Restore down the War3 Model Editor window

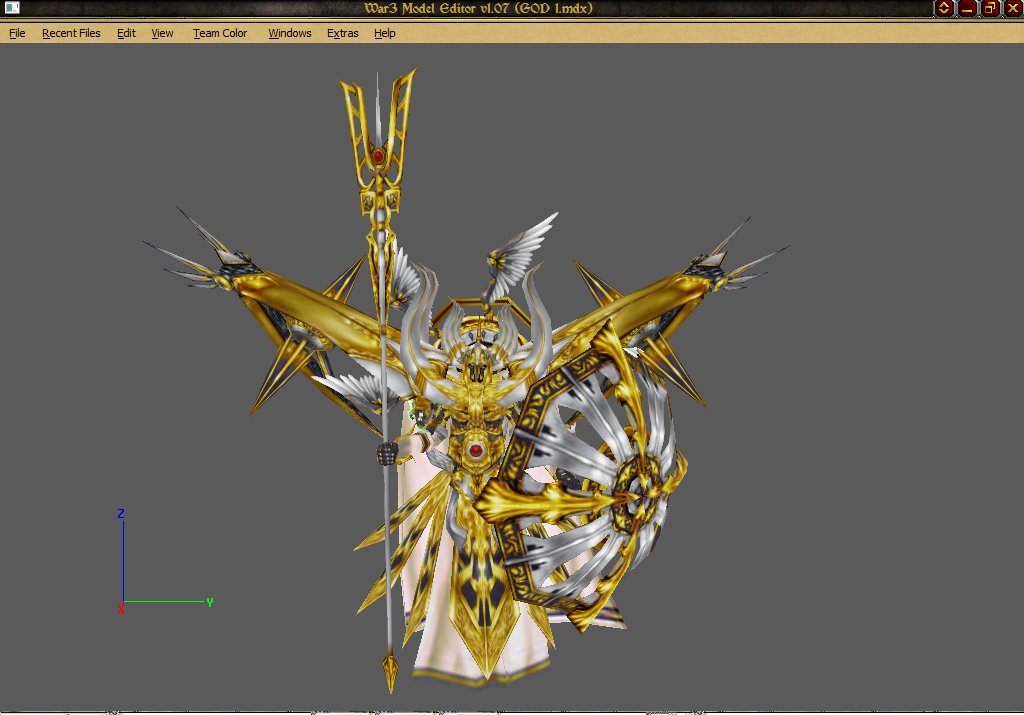[x=990, y=8]
